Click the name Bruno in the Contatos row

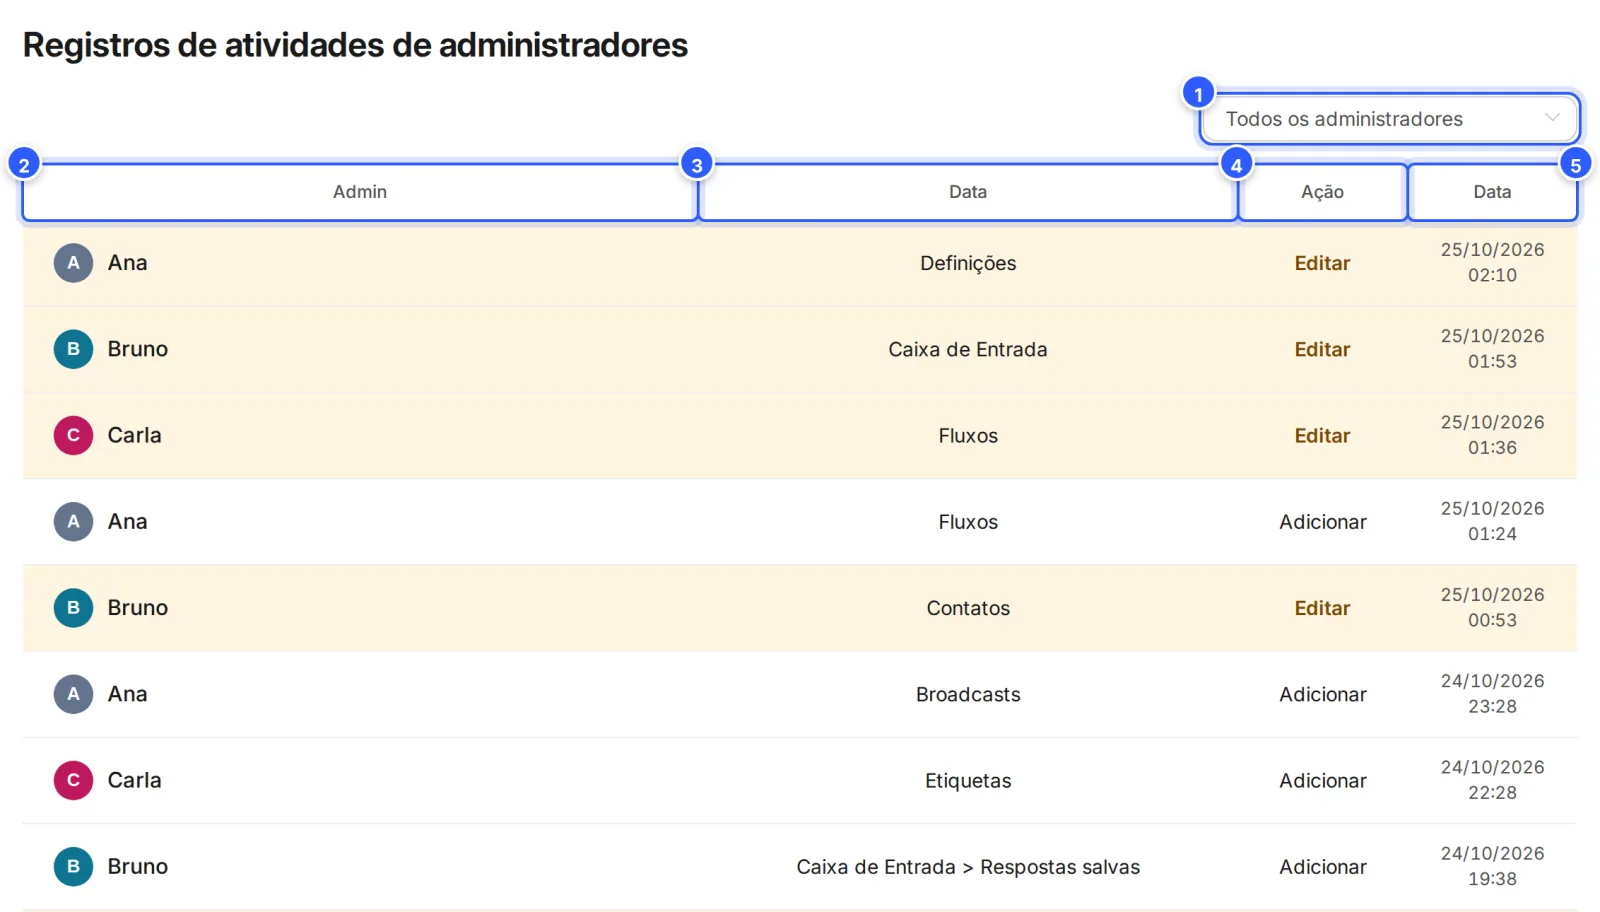[x=137, y=608]
